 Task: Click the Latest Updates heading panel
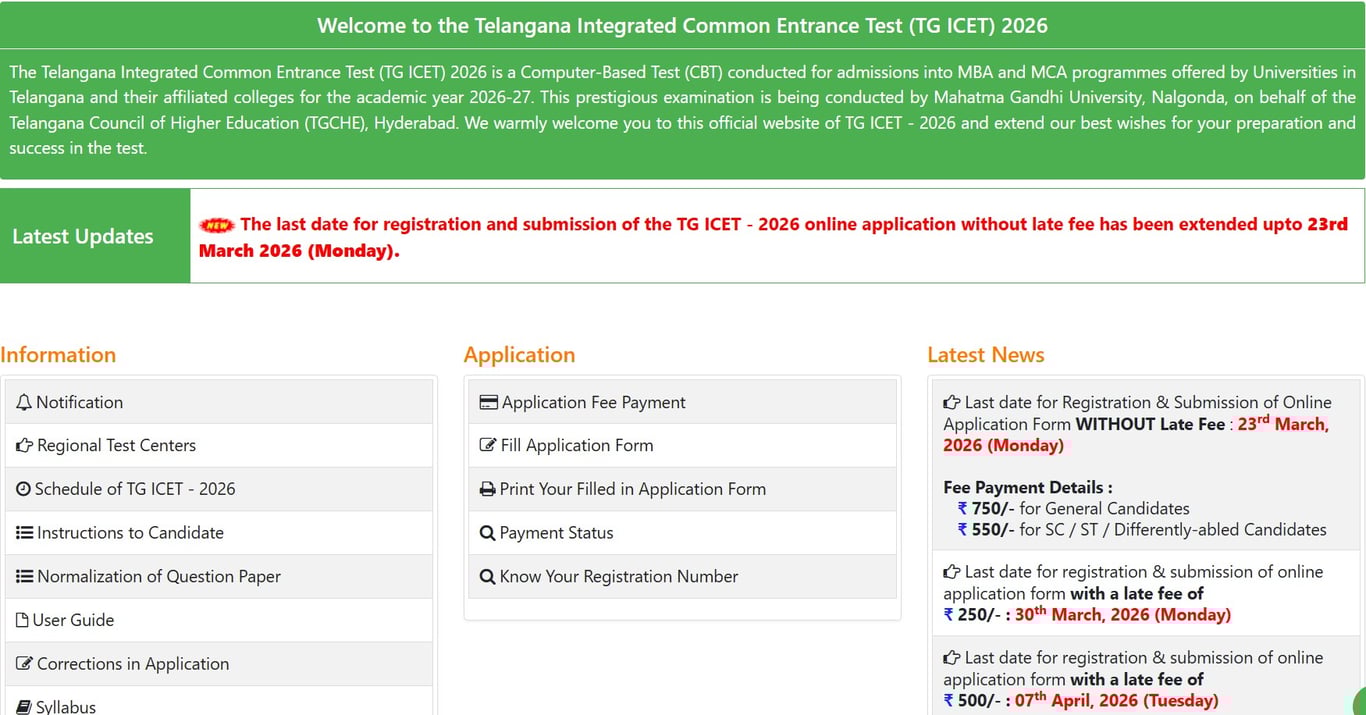[x=83, y=236]
